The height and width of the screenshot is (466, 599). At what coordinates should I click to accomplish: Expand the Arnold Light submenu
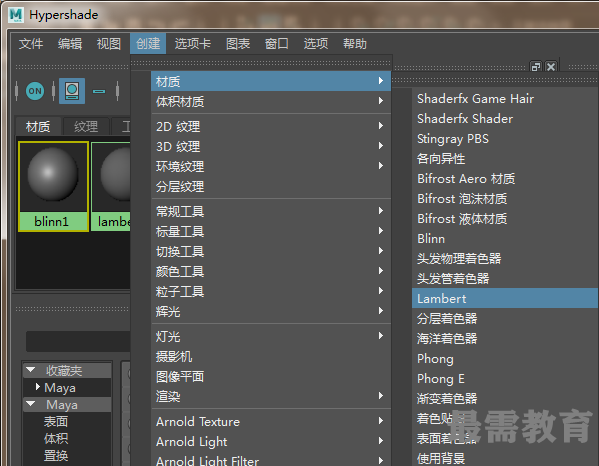271,441
